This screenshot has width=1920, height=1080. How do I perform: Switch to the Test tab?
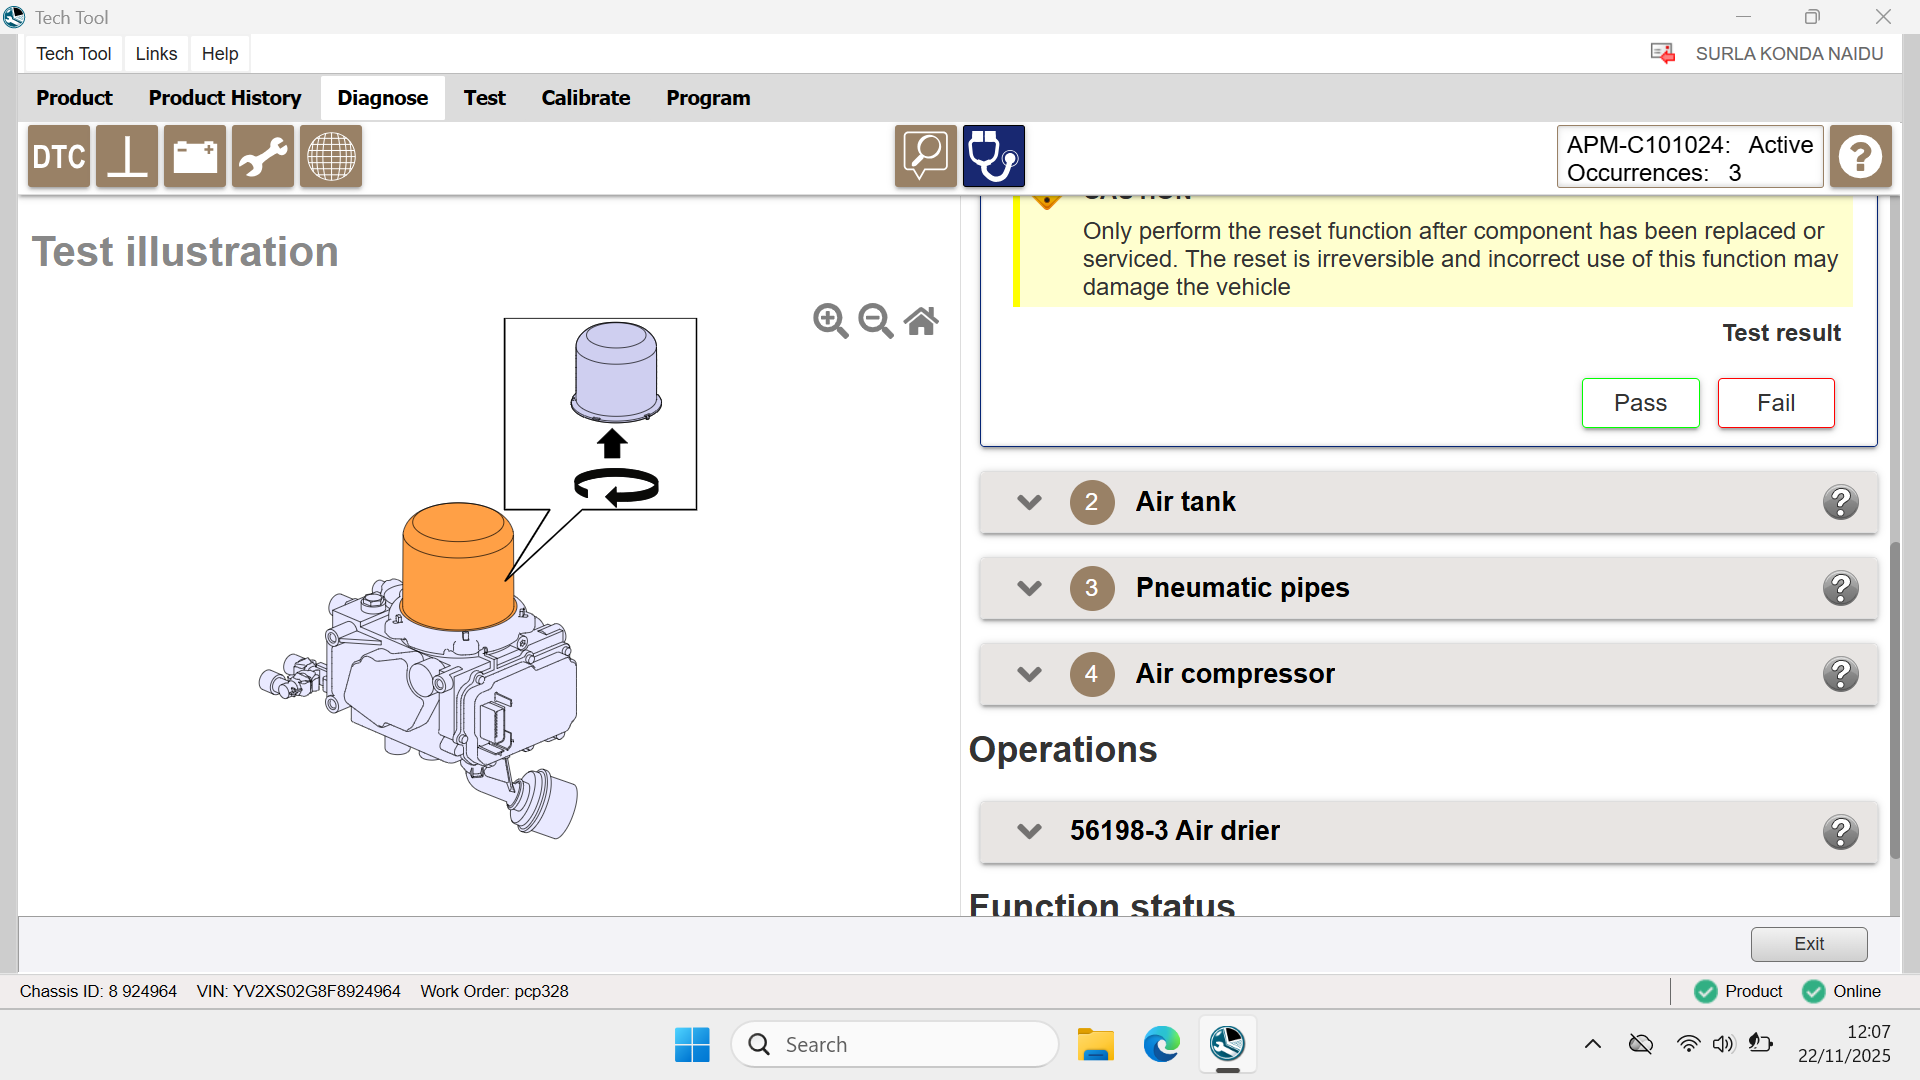[x=485, y=98]
